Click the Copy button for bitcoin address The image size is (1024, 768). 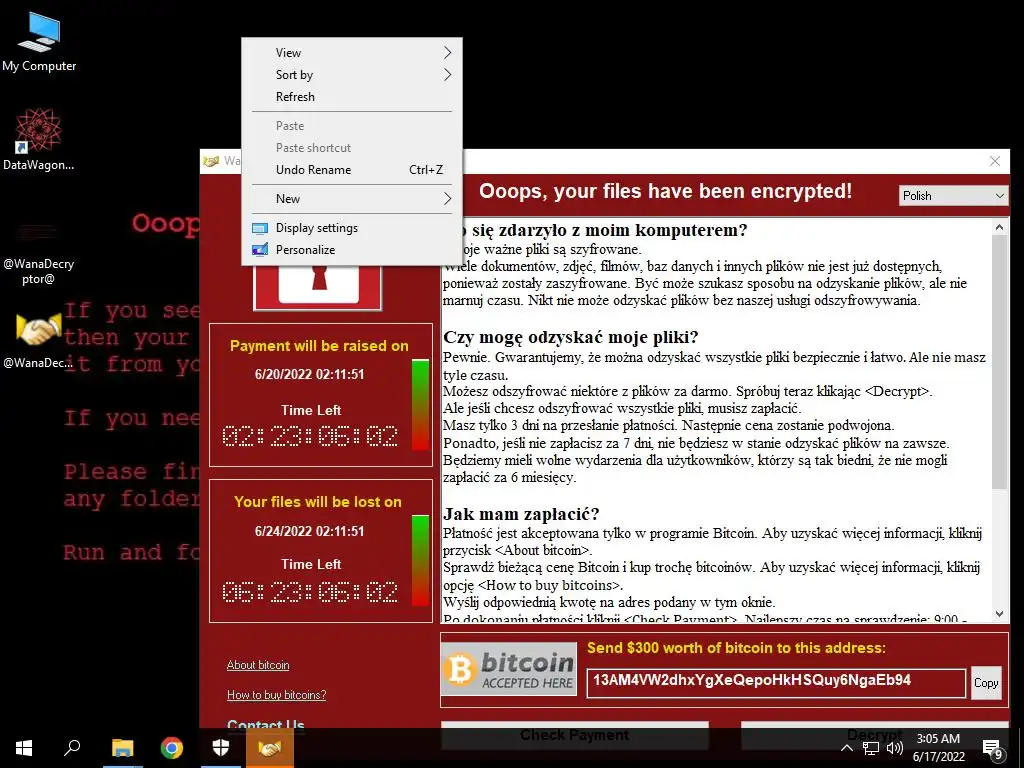click(x=985, y=682)
